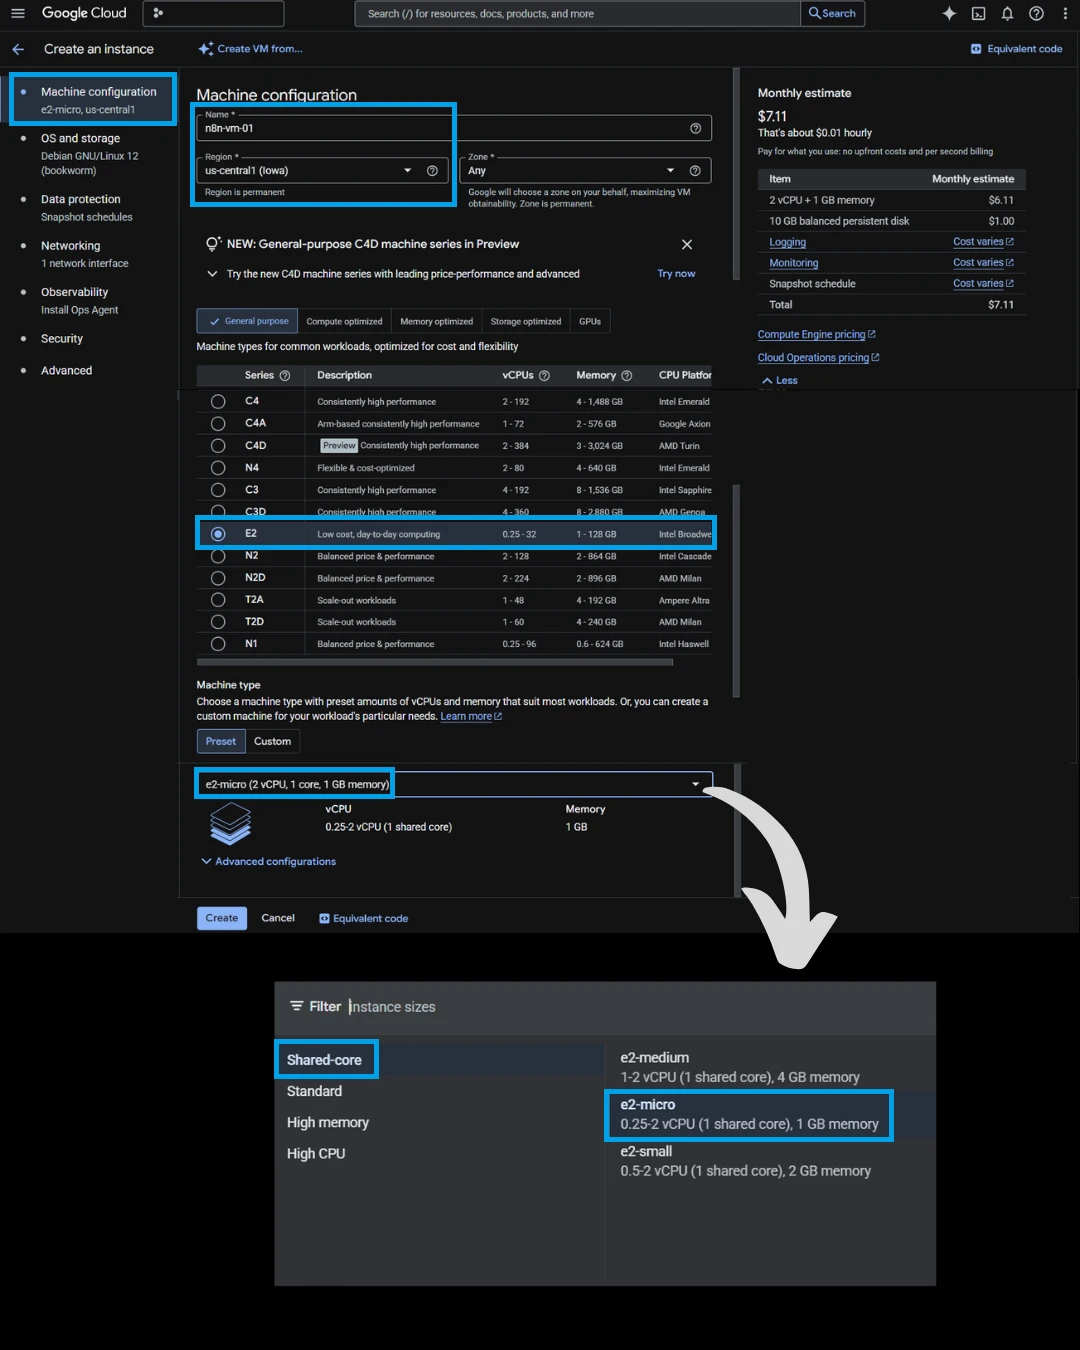Select the N1 series radio button
The image size is (1080, 1350).
pyautogui.click(x=218, y=644)
